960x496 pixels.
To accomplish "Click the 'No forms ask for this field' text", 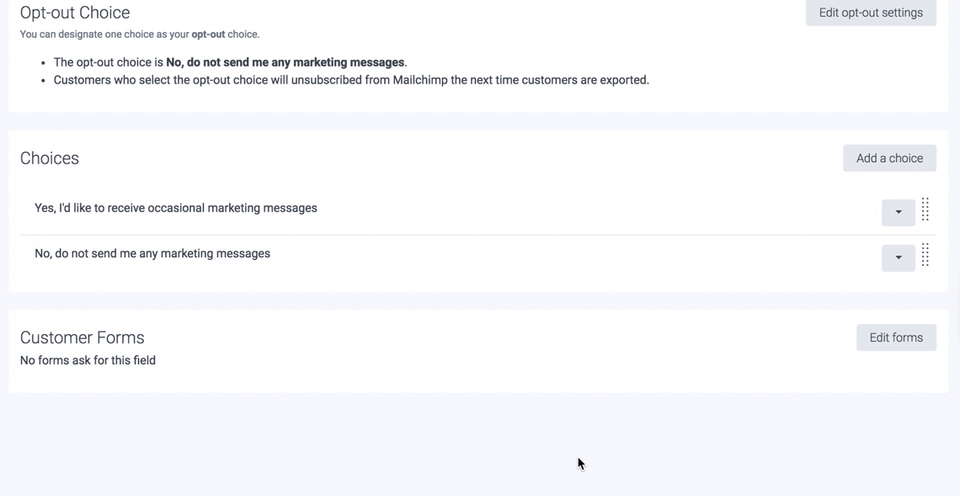I will pyautogui.click(x=88, y=360).
